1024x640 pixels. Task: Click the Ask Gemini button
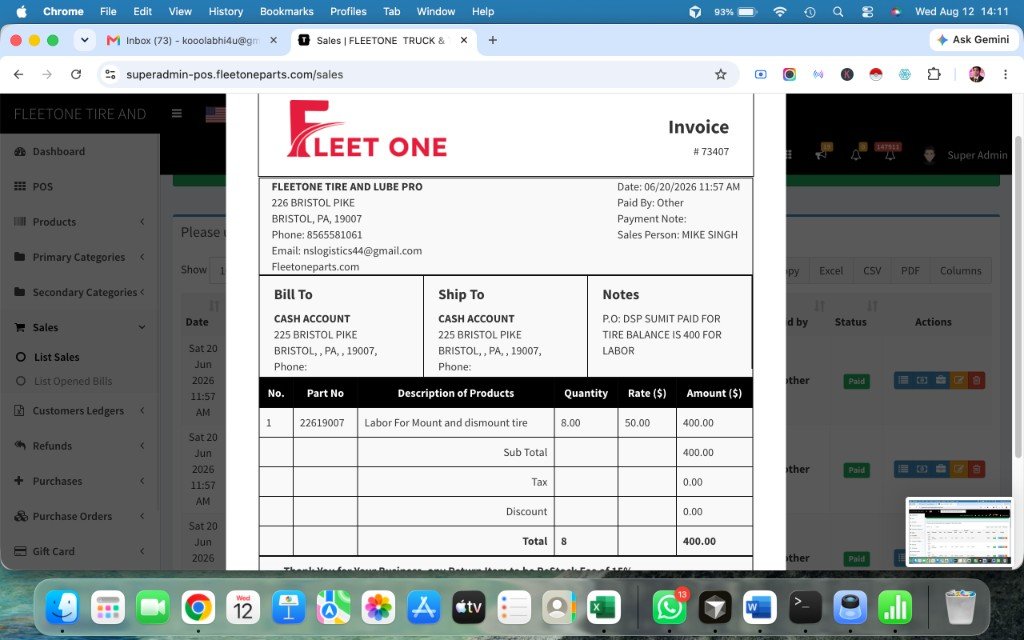coord(972,40)
